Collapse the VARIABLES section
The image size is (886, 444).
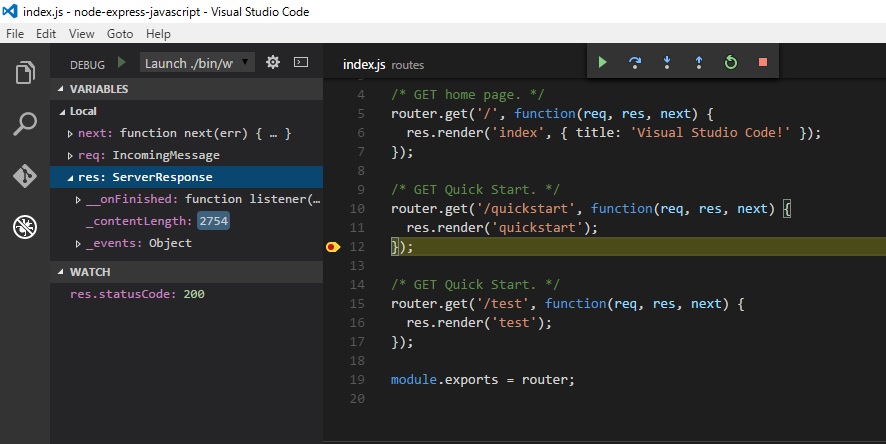point(60,89)
